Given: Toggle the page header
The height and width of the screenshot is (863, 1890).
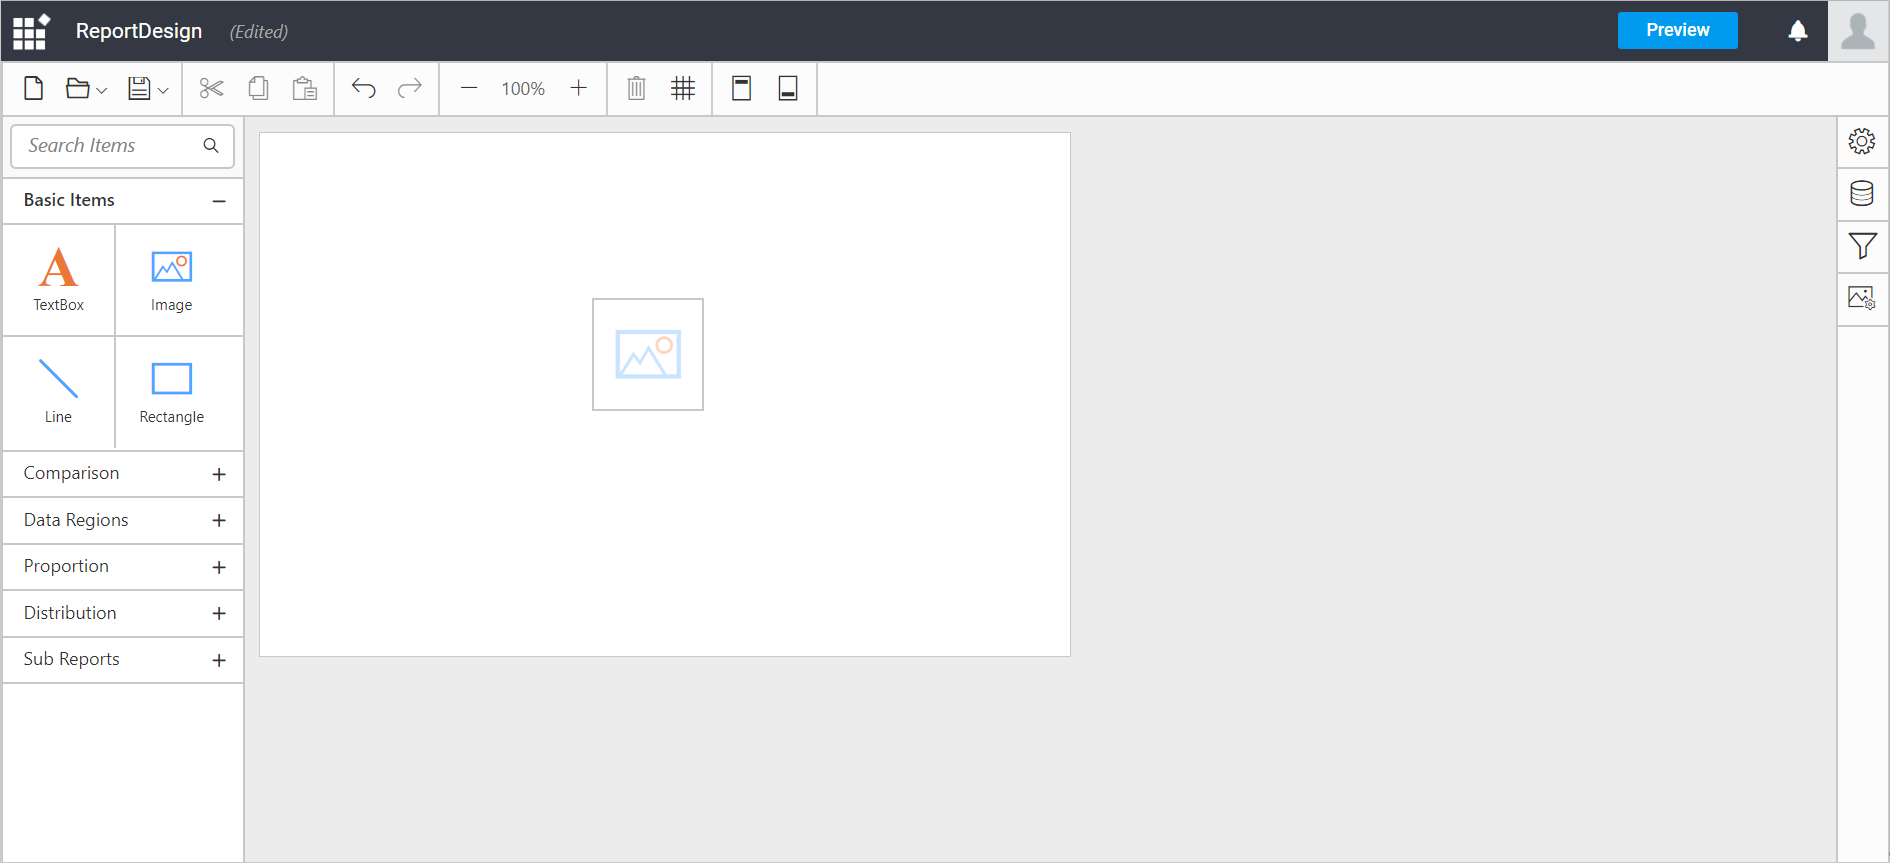Looking at the screenshot, I should pos(741,89).
